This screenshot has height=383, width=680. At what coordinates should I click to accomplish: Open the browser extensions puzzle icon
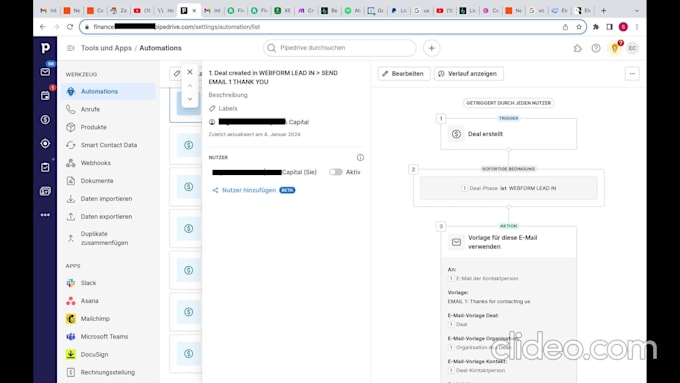(x=596, y=27)
